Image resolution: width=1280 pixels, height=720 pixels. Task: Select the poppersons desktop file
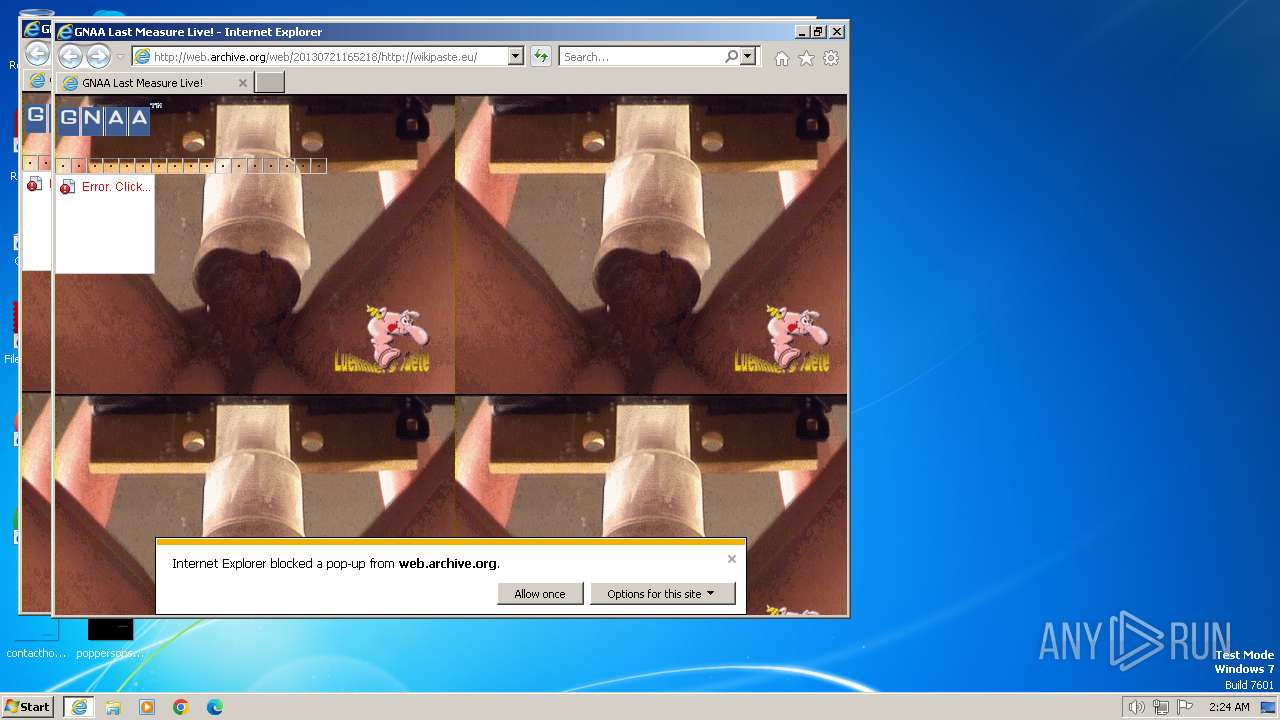coord(110,638)
